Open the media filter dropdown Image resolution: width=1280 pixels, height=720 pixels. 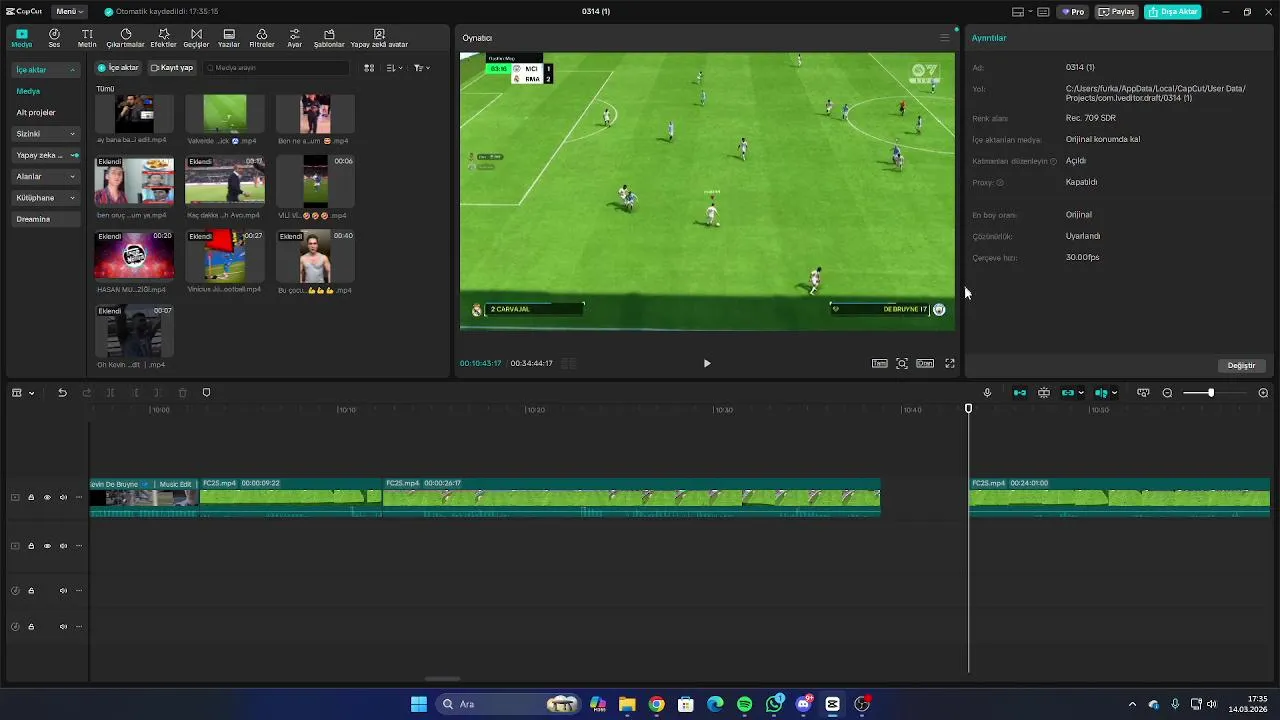click(422, 68)
